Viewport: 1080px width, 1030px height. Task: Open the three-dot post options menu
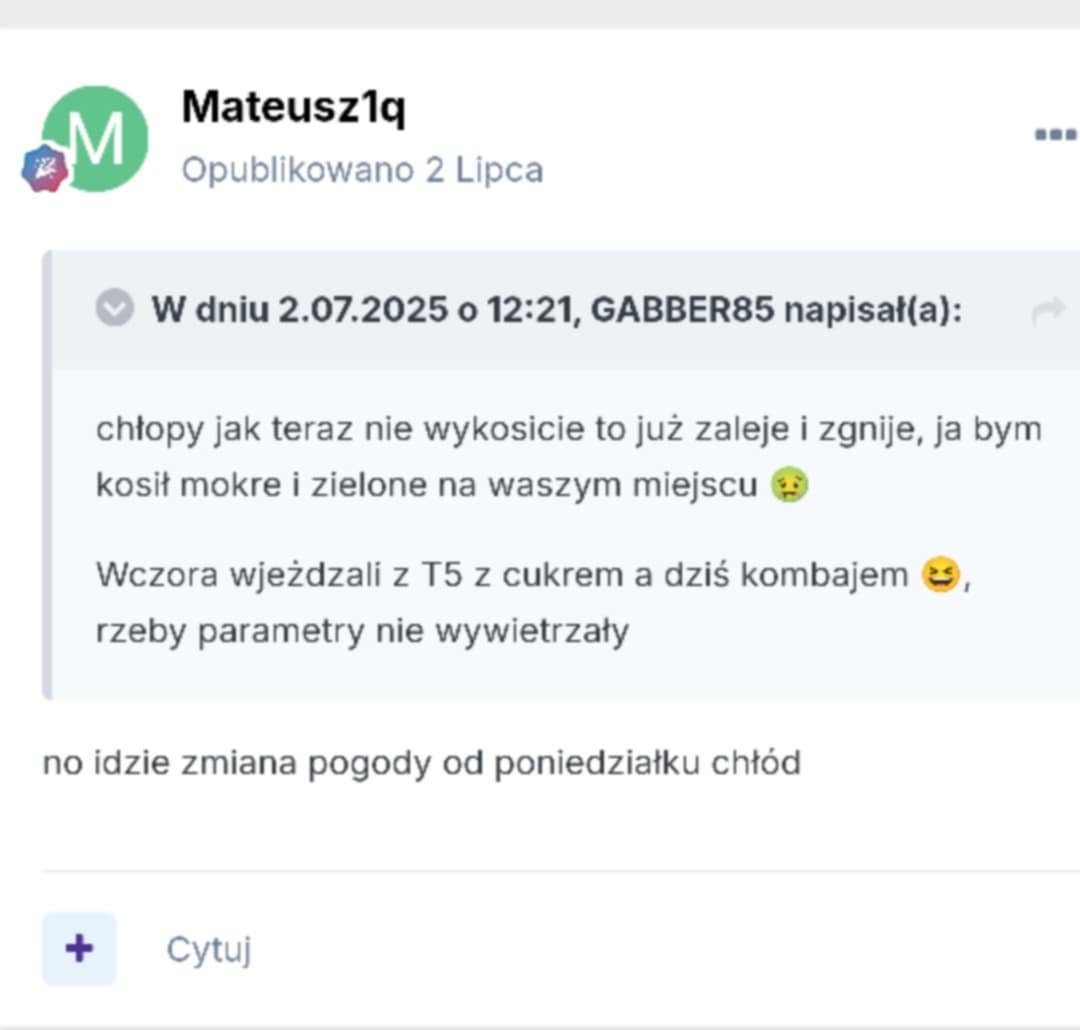click(x=1054, y=135)
